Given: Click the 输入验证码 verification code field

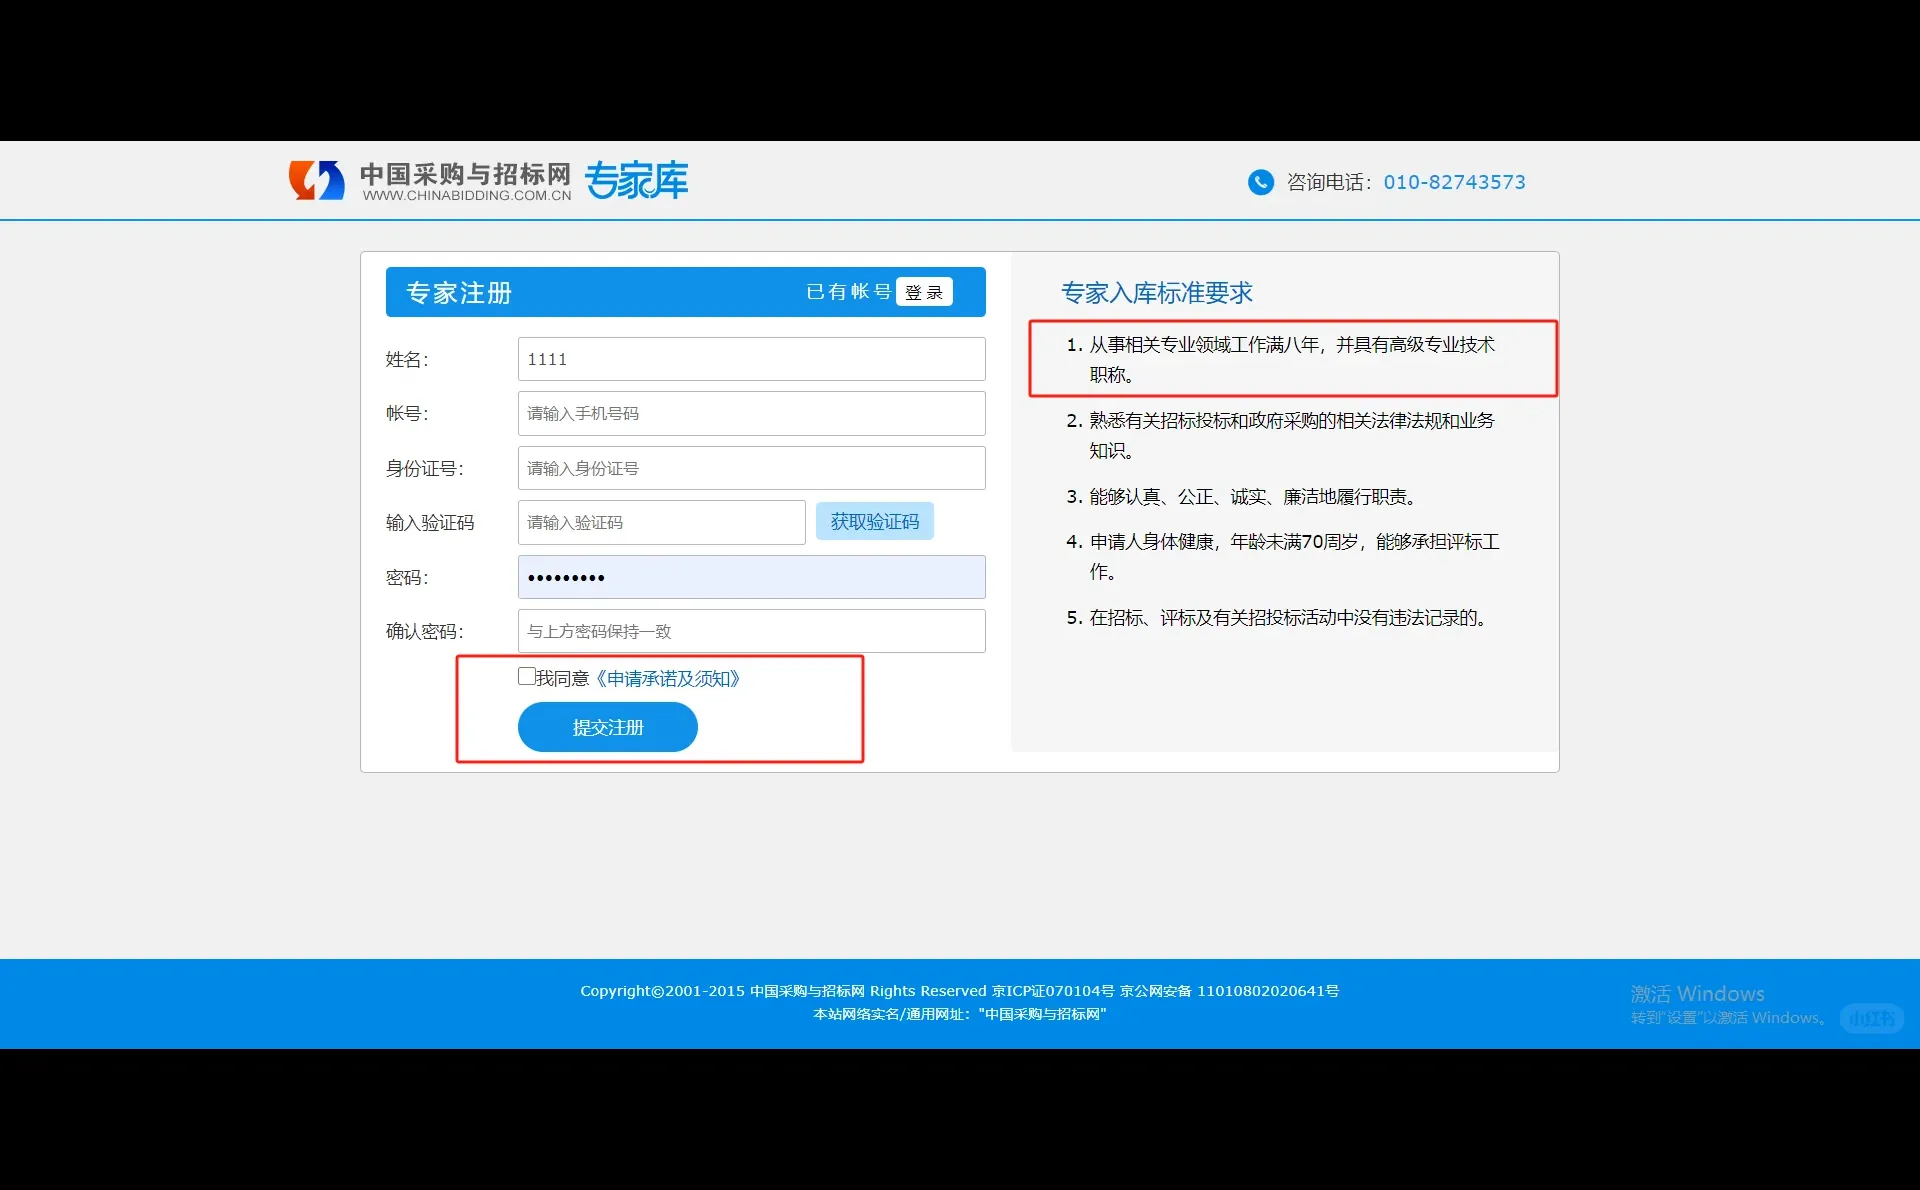Looking at the screenshot, I should click(661, 522).
